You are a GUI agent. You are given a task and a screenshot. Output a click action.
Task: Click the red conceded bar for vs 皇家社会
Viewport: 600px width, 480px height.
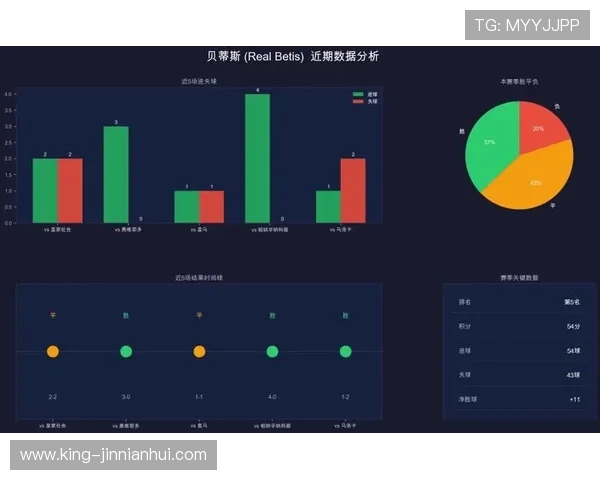pyautogui.click(x=70, y=191)
